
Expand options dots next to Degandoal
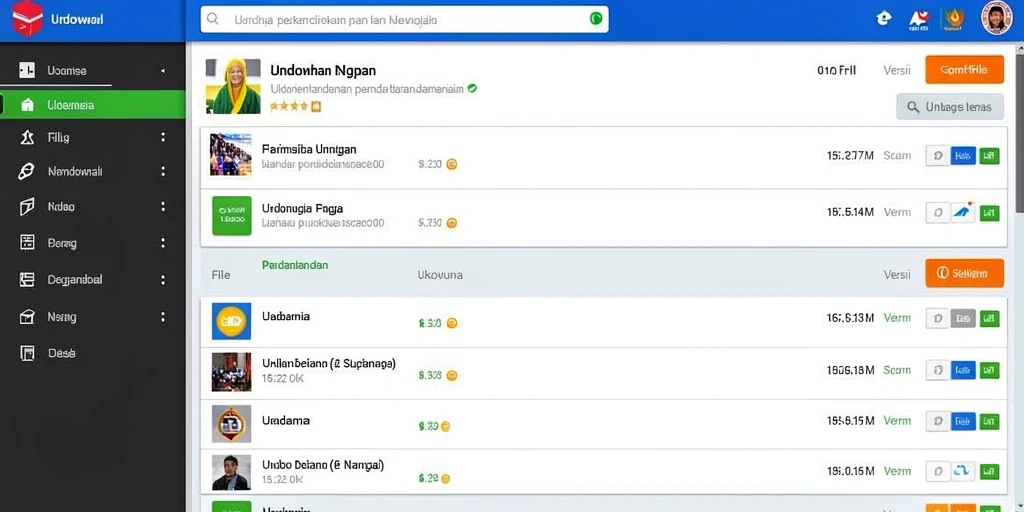pos(163,280)
